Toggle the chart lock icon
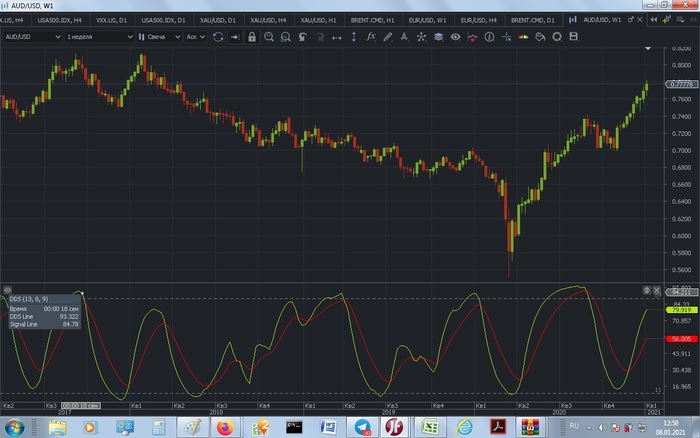Image resolution: width=700 pixels, height=438 pixels. pos(251,37)
